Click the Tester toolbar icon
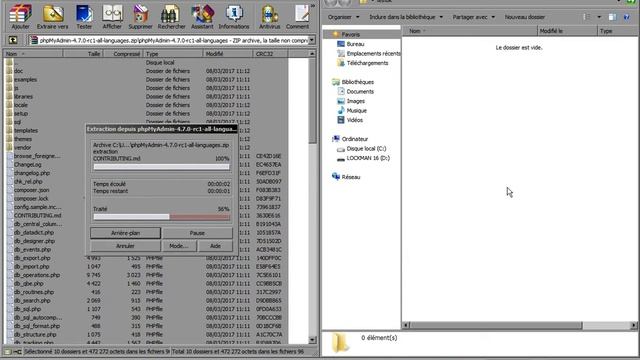640x360 pixels. click(84, 17)
